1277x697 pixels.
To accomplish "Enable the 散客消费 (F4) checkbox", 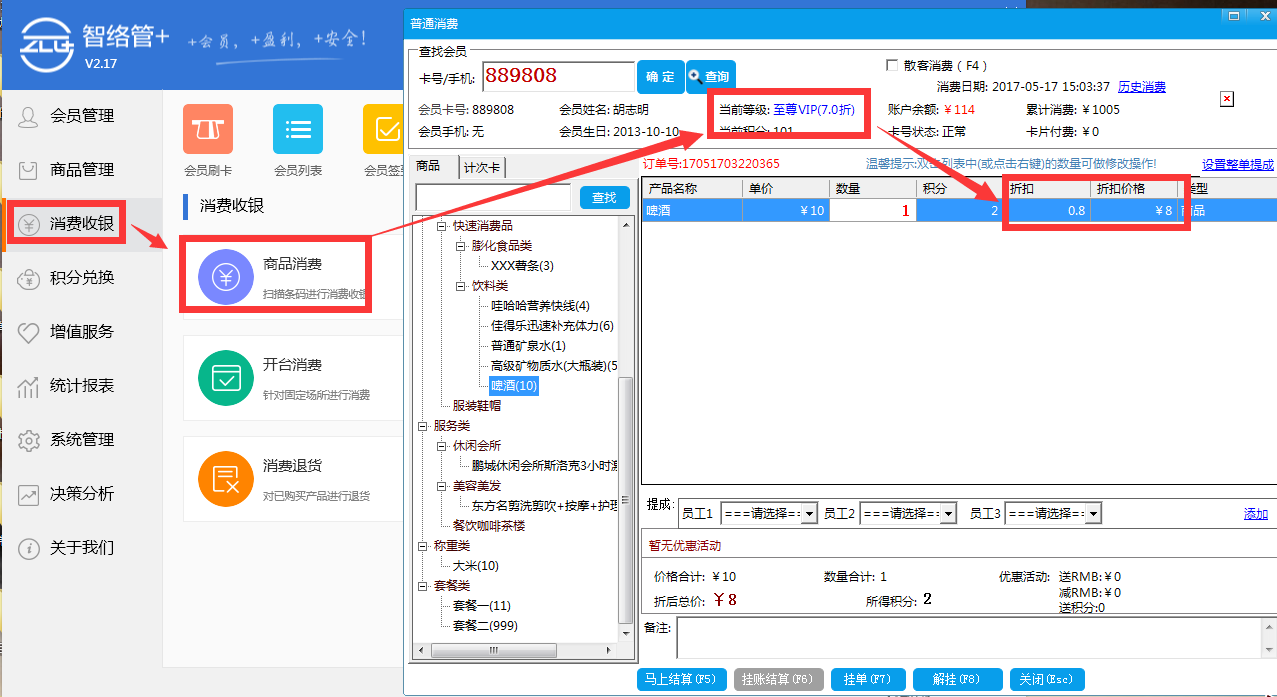I will tap(890, 64).
